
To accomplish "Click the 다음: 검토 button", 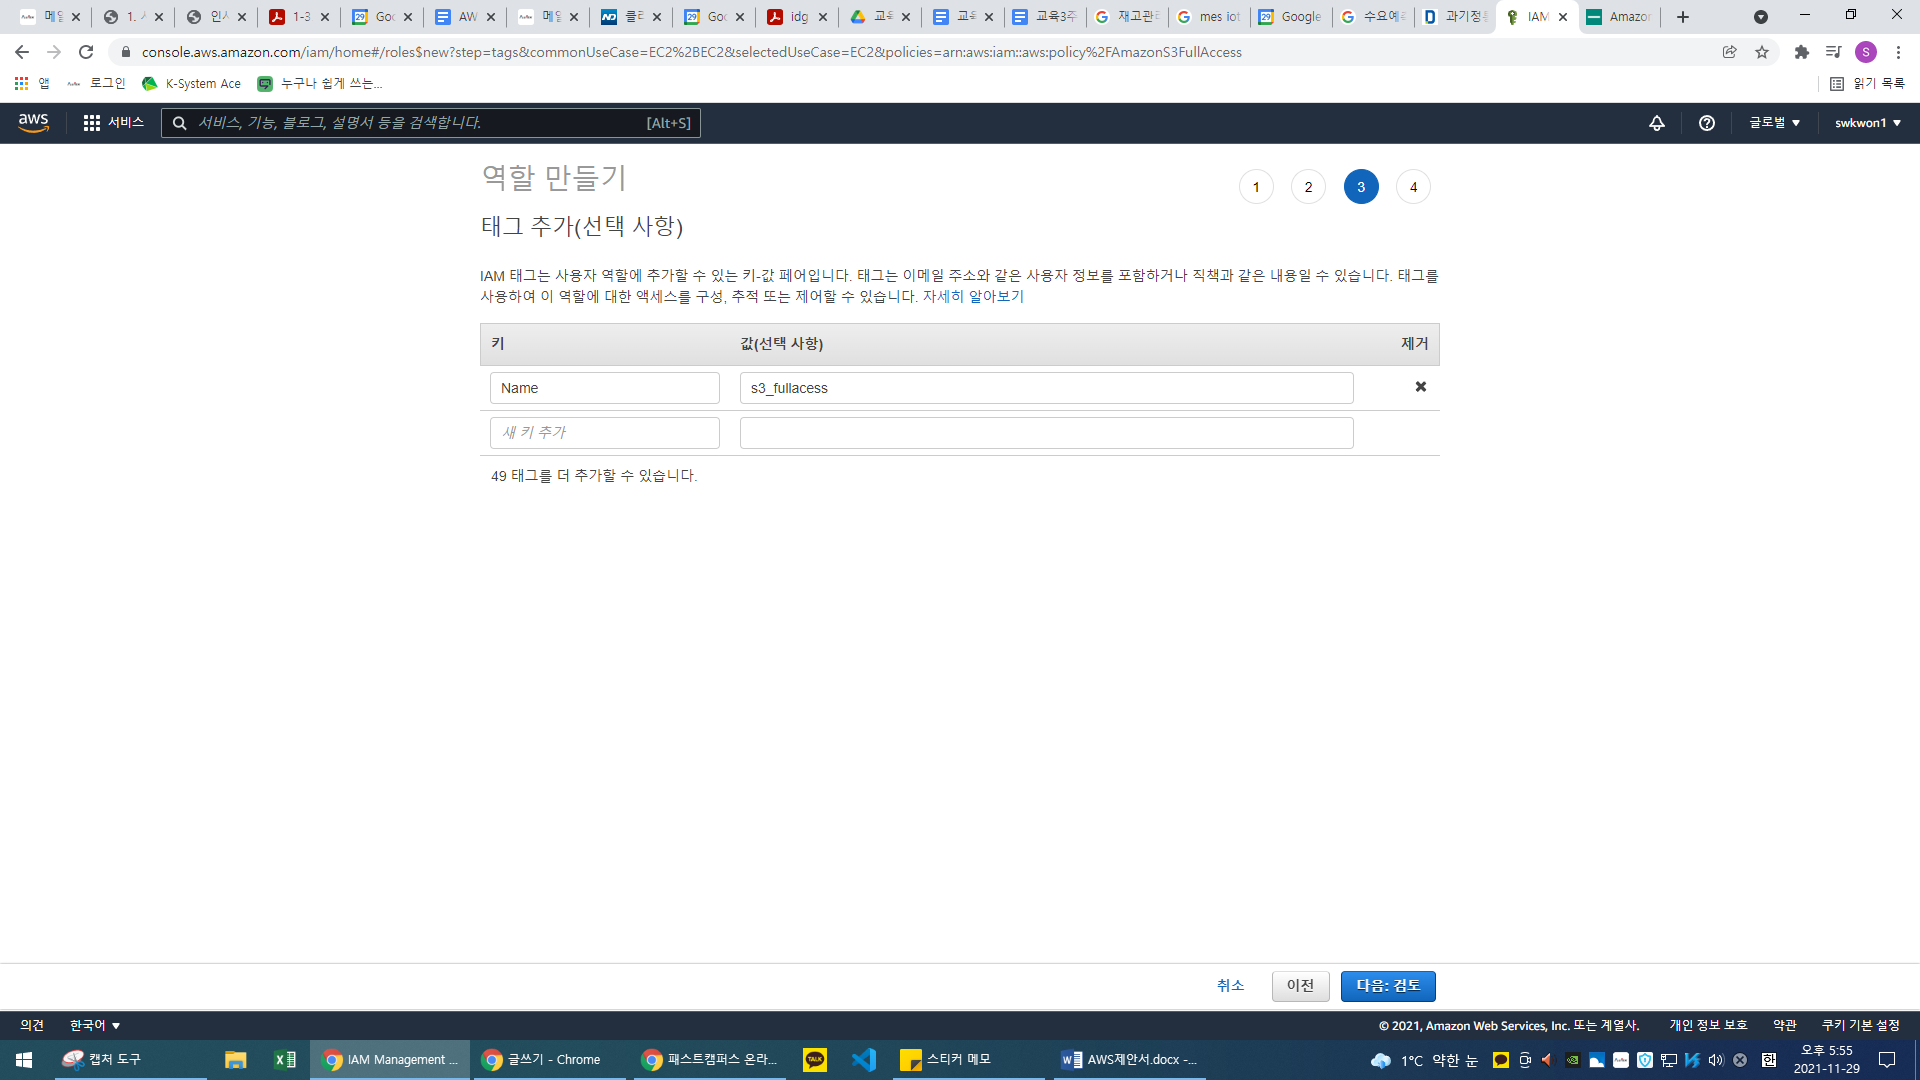I will coord(1387,986).
